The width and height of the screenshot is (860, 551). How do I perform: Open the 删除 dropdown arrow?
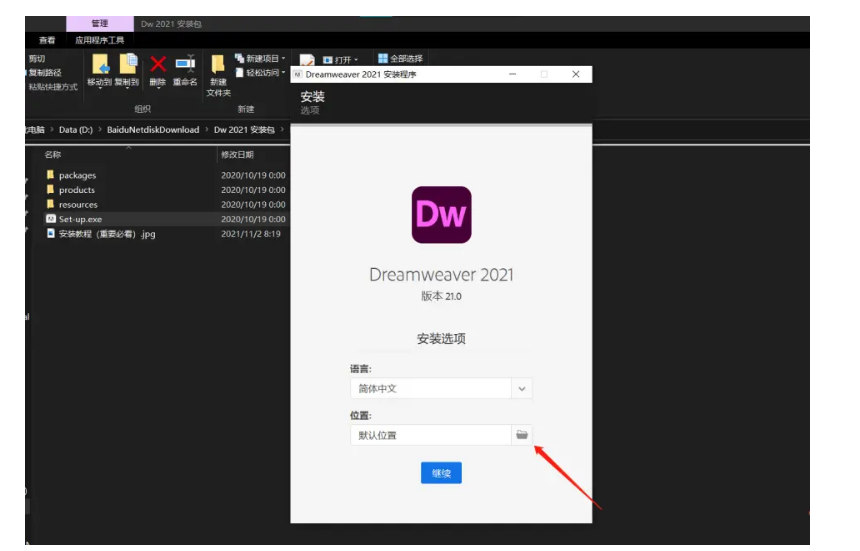pyautogui.click(x=158, y=89)
